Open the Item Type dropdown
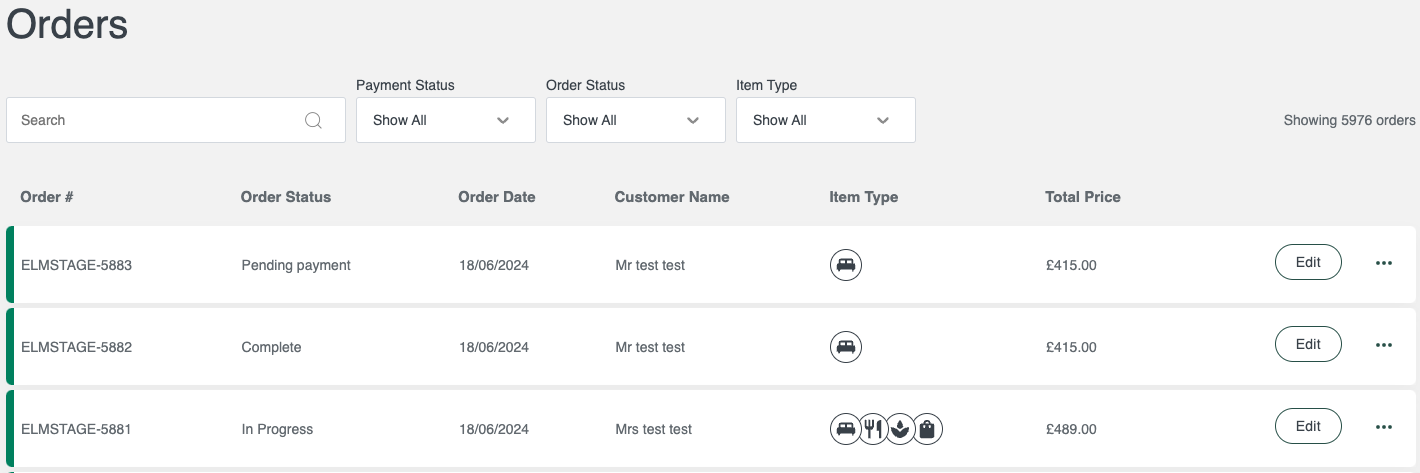Screen dimensions: 1420x473 coord(826,120)
